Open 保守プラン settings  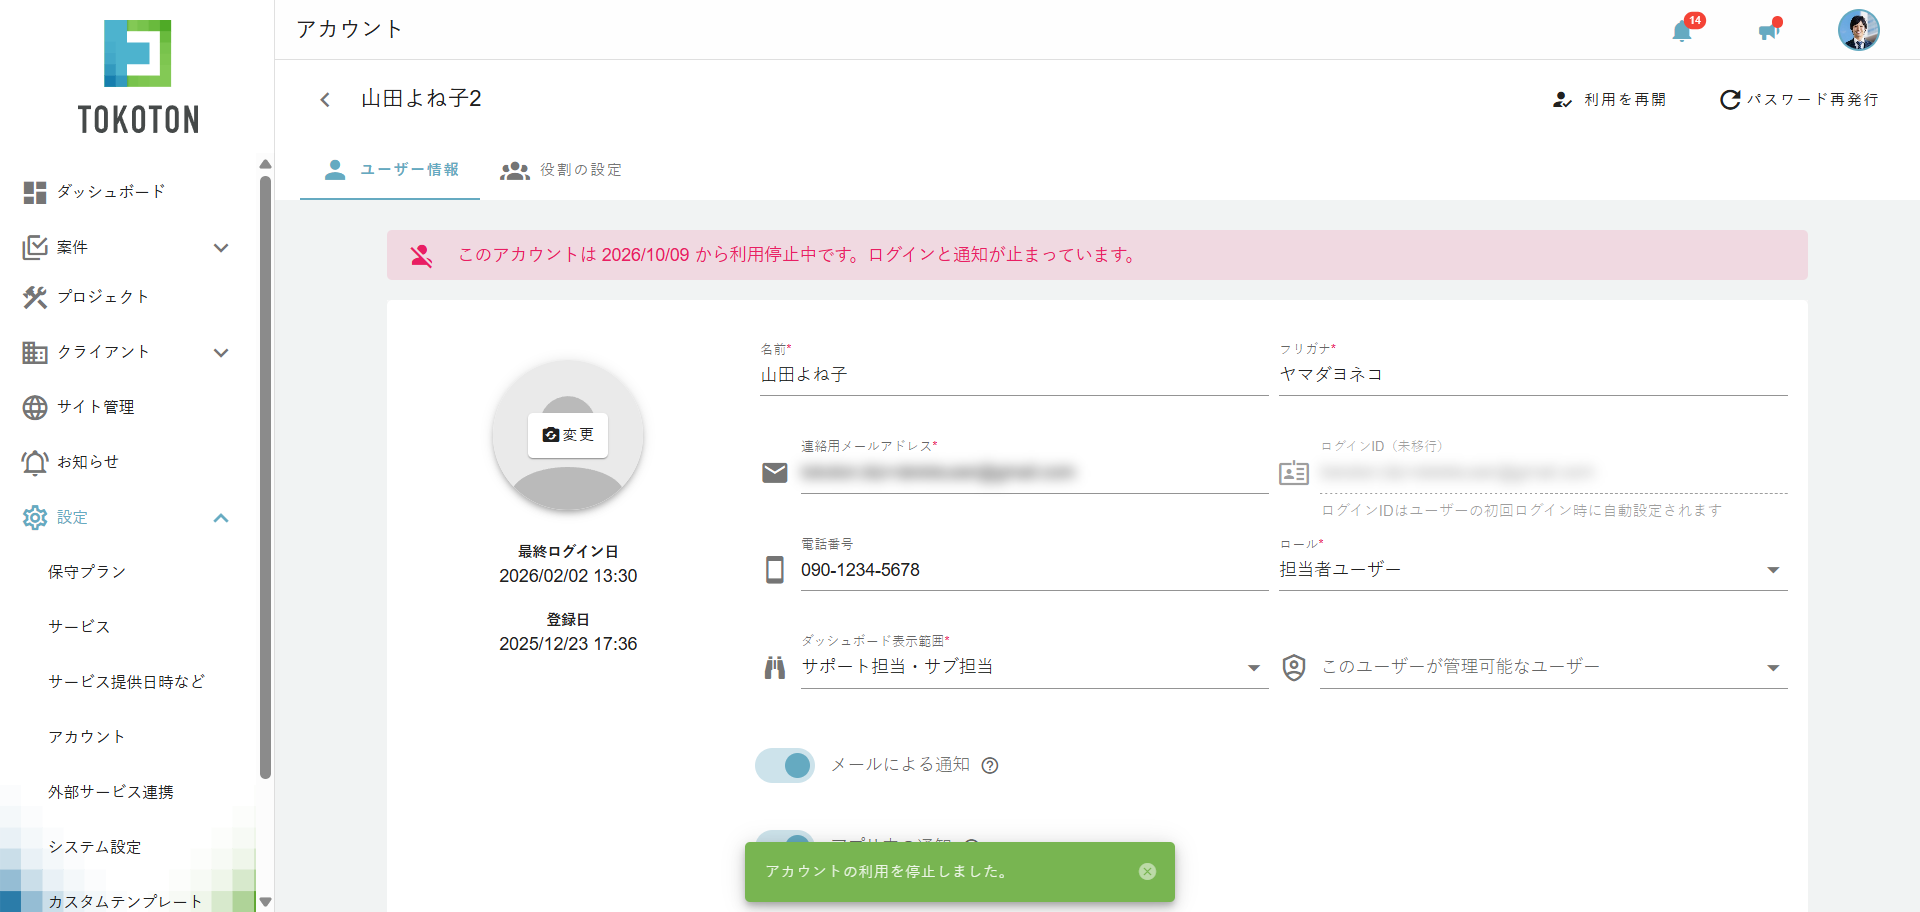[x=86, y=572]
